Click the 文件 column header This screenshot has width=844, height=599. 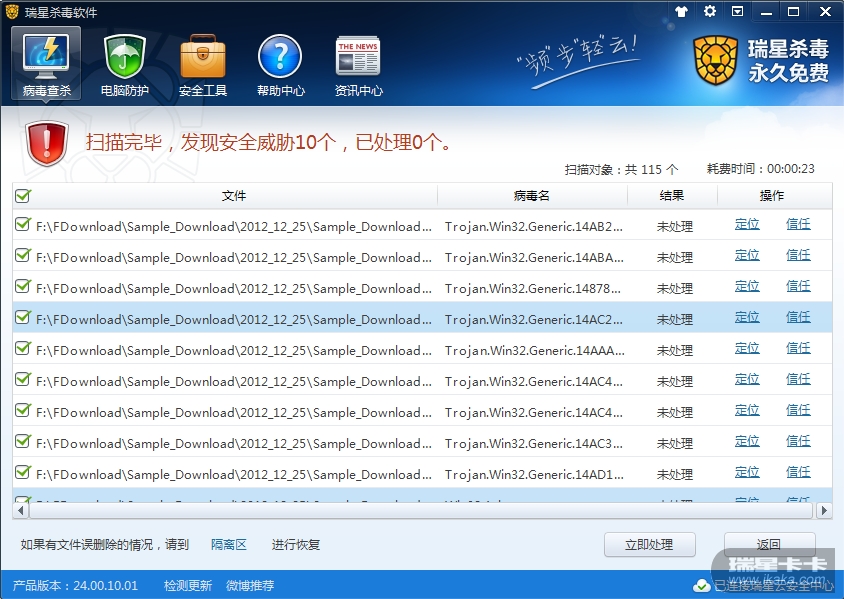point(234,196)
